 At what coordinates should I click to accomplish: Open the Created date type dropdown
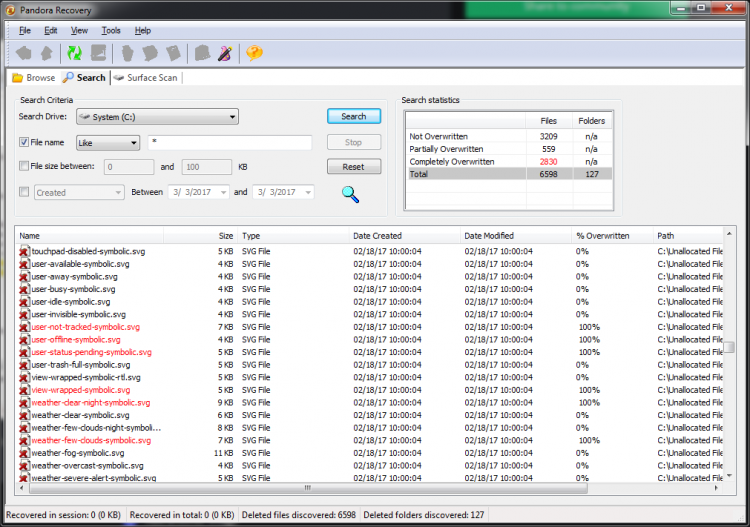(79, 192)
